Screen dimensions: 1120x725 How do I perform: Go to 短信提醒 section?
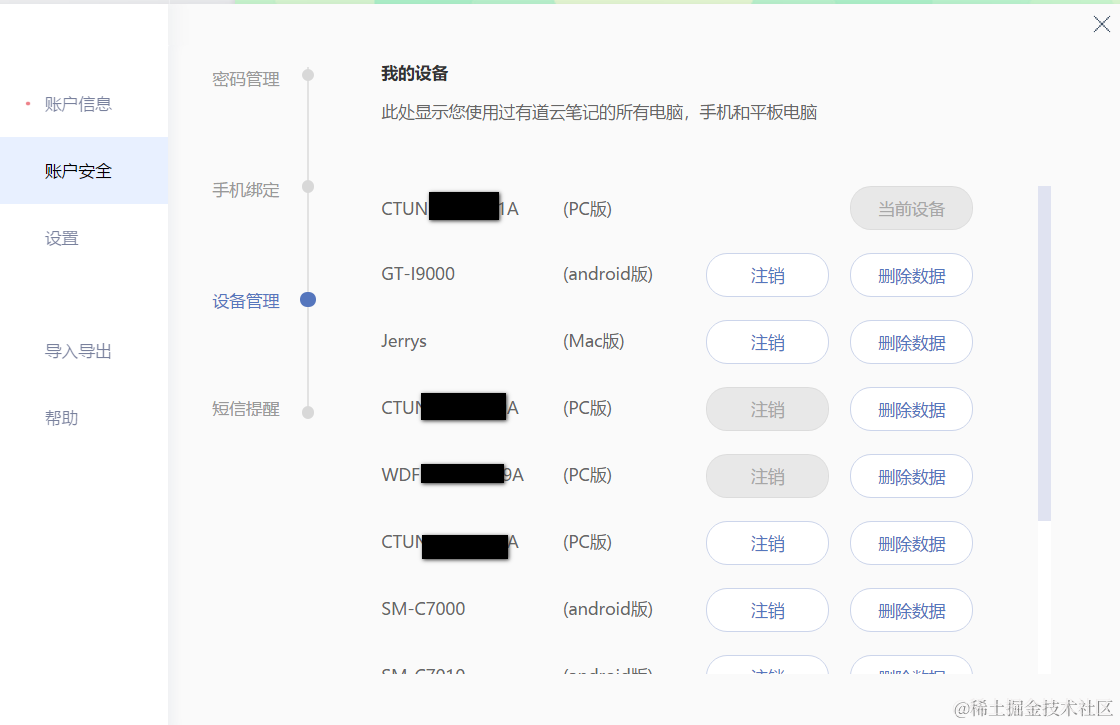[246, 409]
